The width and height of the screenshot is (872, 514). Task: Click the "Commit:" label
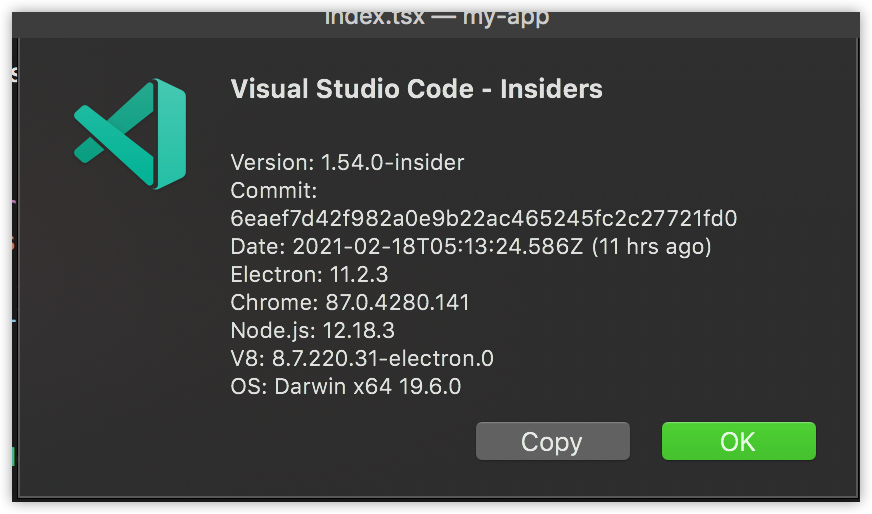(x=274, y=191)
